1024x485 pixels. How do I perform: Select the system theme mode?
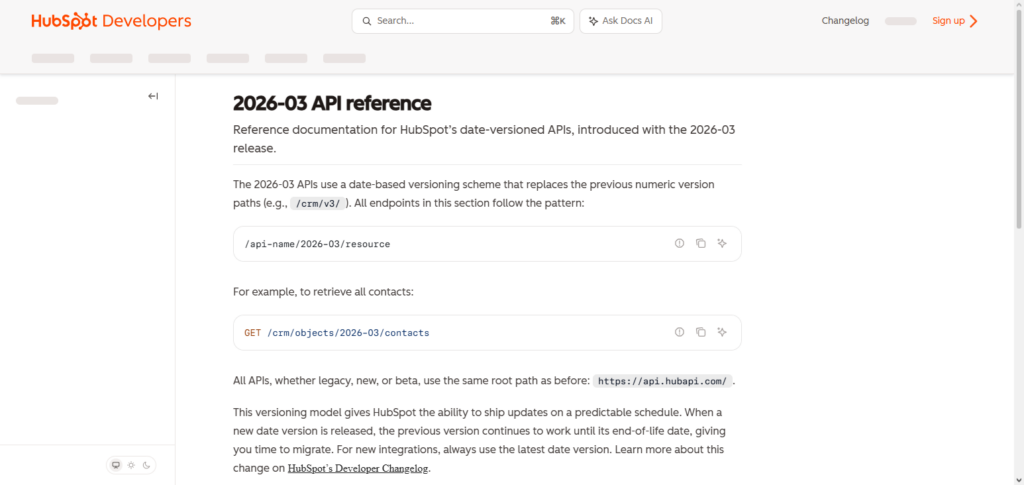(116, 465)
